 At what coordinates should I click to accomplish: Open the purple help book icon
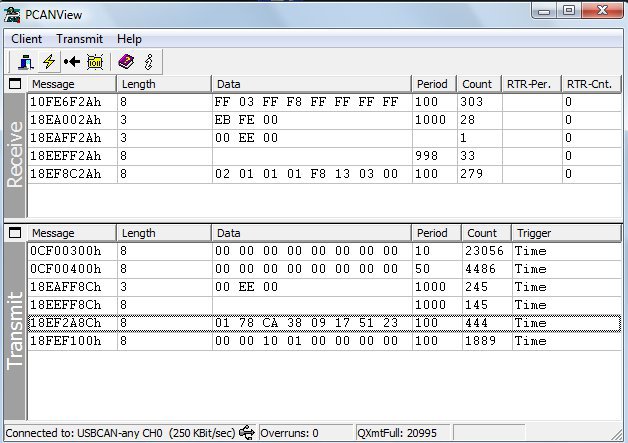(x=126, y=62)
